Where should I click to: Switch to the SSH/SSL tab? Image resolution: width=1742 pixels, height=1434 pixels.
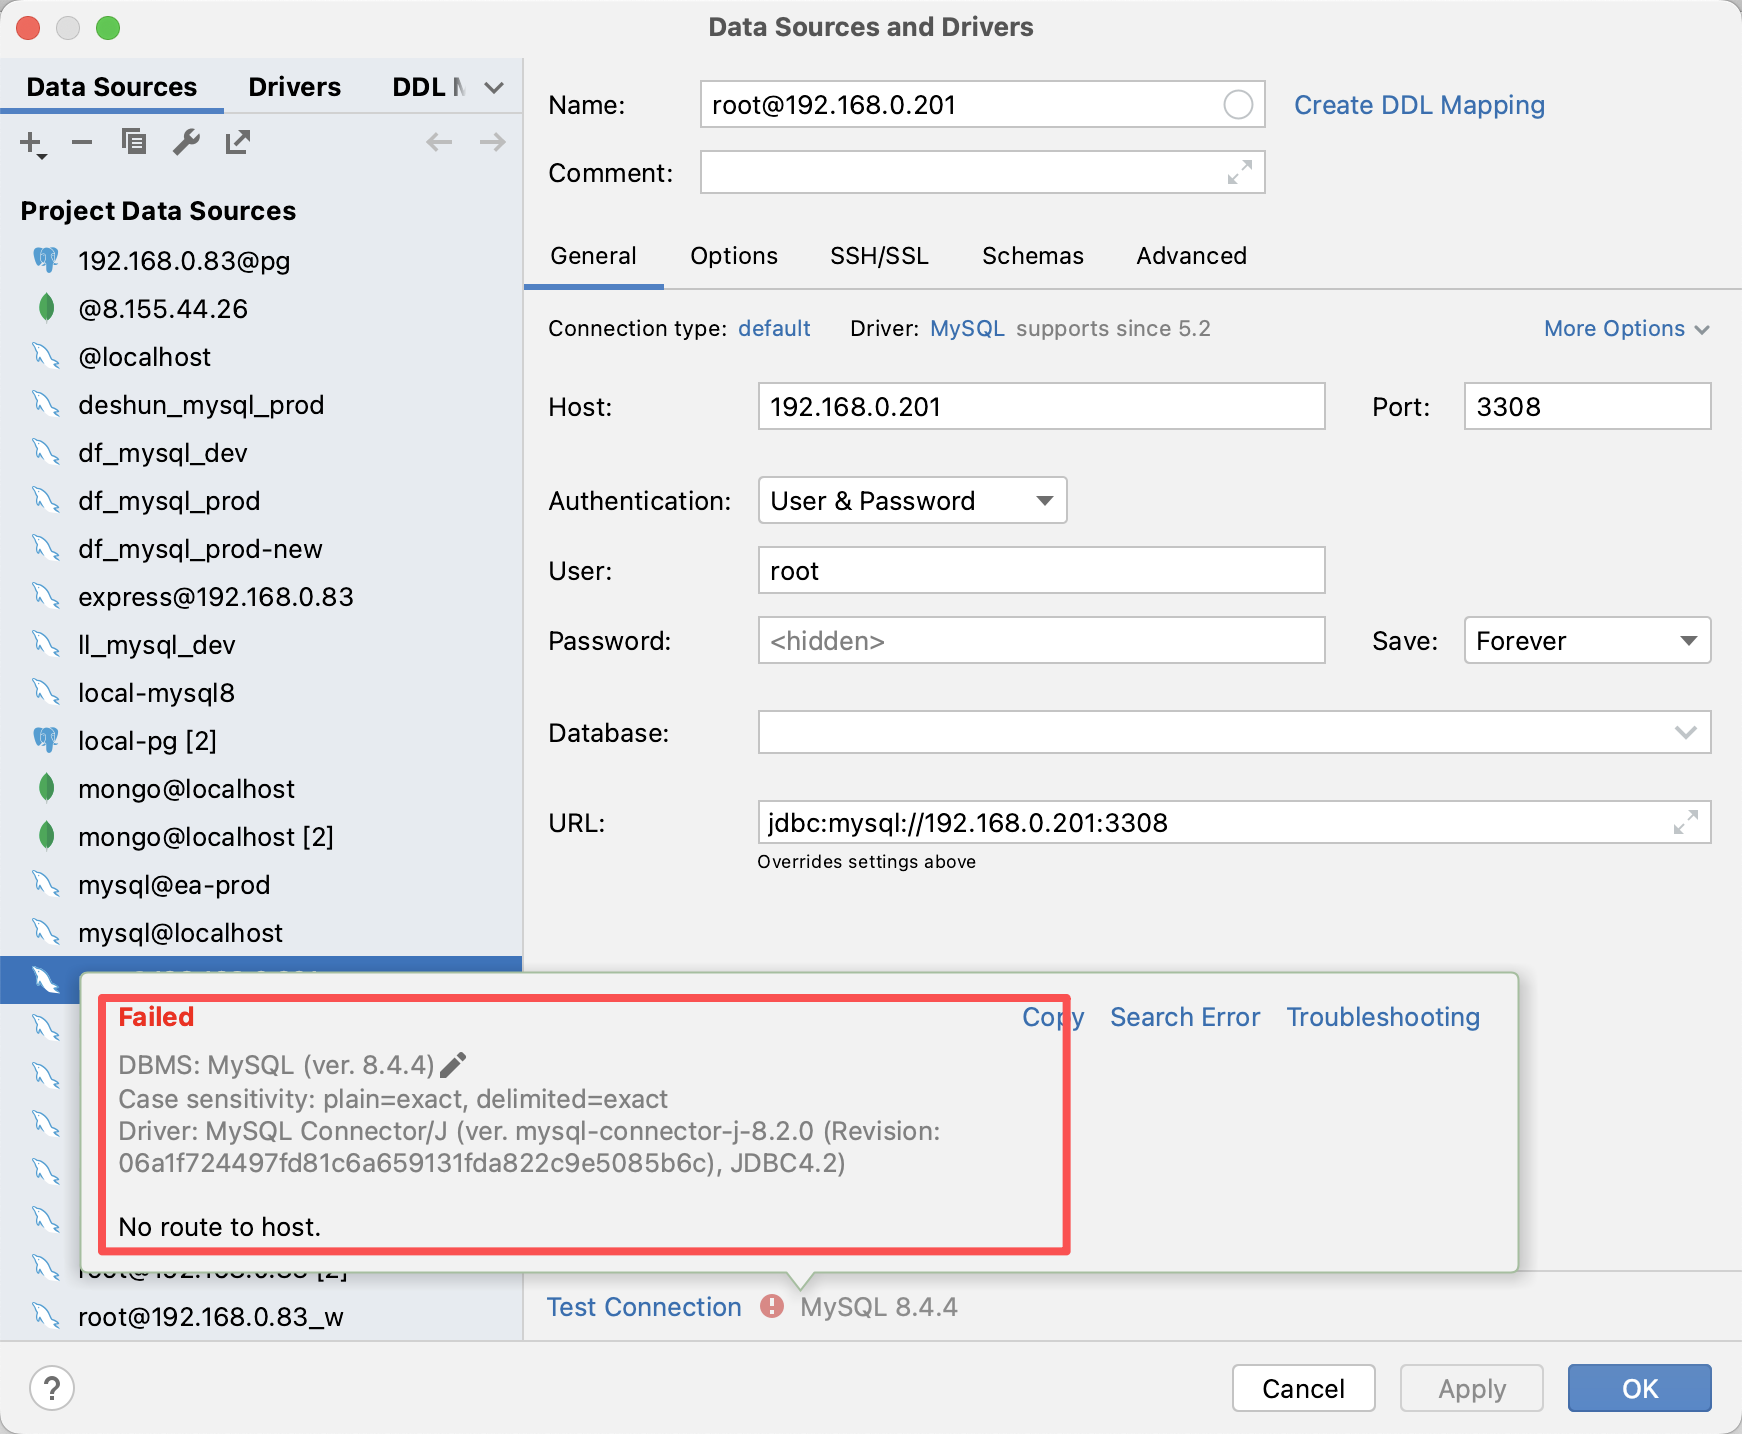[879, 256]
